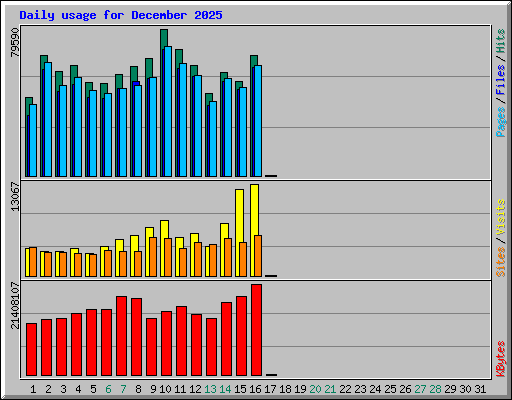Click the cyan Pages bar for day 16

258,121
